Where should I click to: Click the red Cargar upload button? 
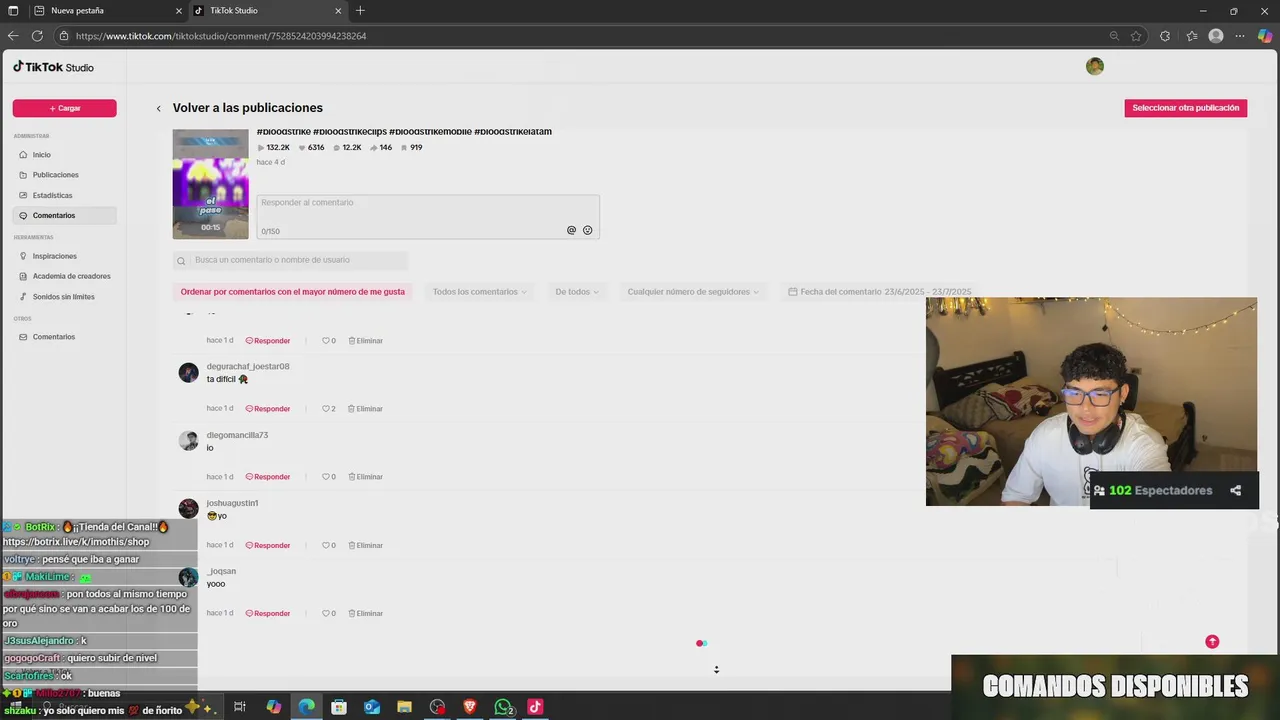[x=64, y=108]
